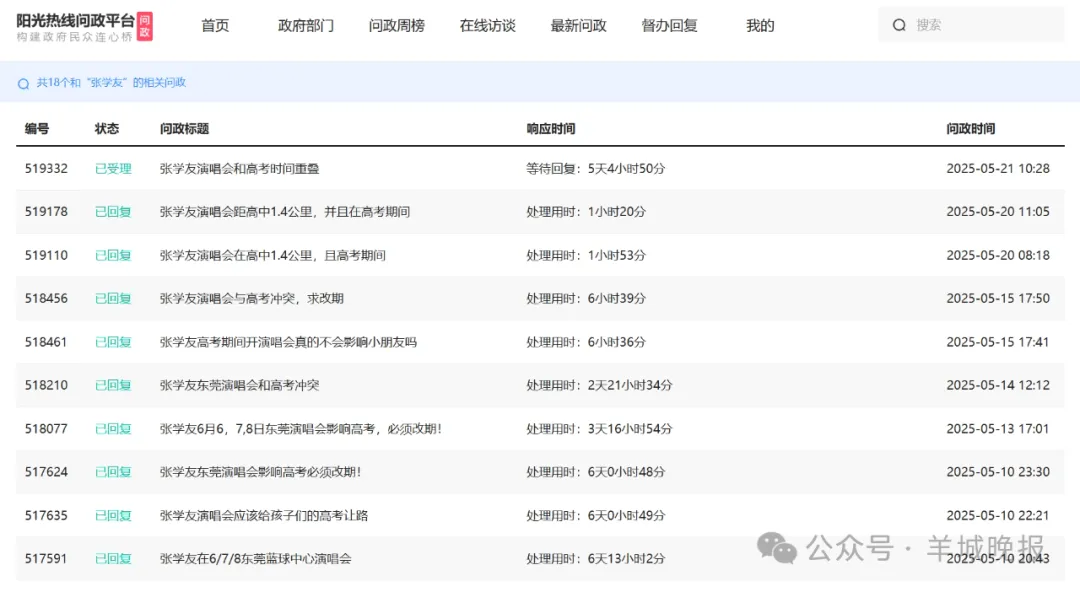Screen dimensions: 1080x592
Task: Click entry number 518461
Action: click(46, 342)
